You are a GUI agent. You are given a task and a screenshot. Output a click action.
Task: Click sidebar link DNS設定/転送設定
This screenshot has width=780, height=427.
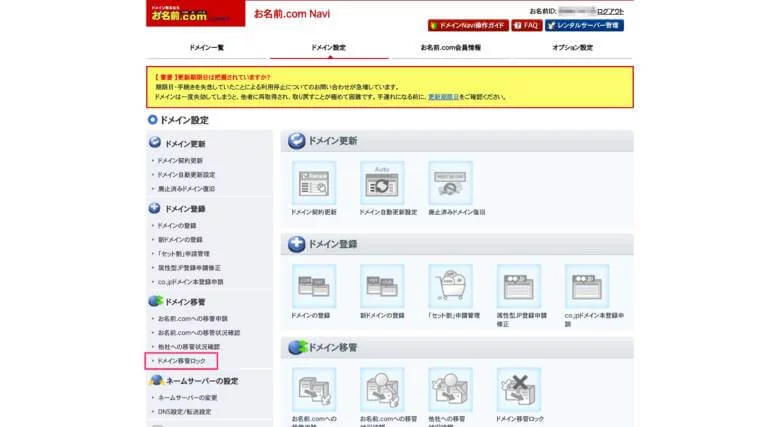coord(185,412)
